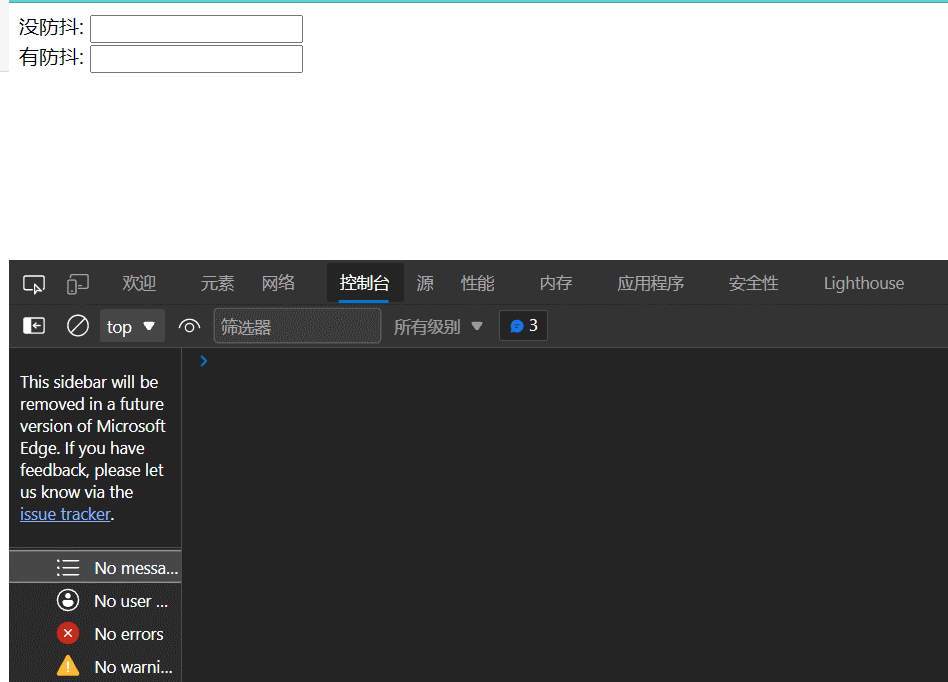
Task: Click the 有防抖: label text
Action: coord(51,57)
